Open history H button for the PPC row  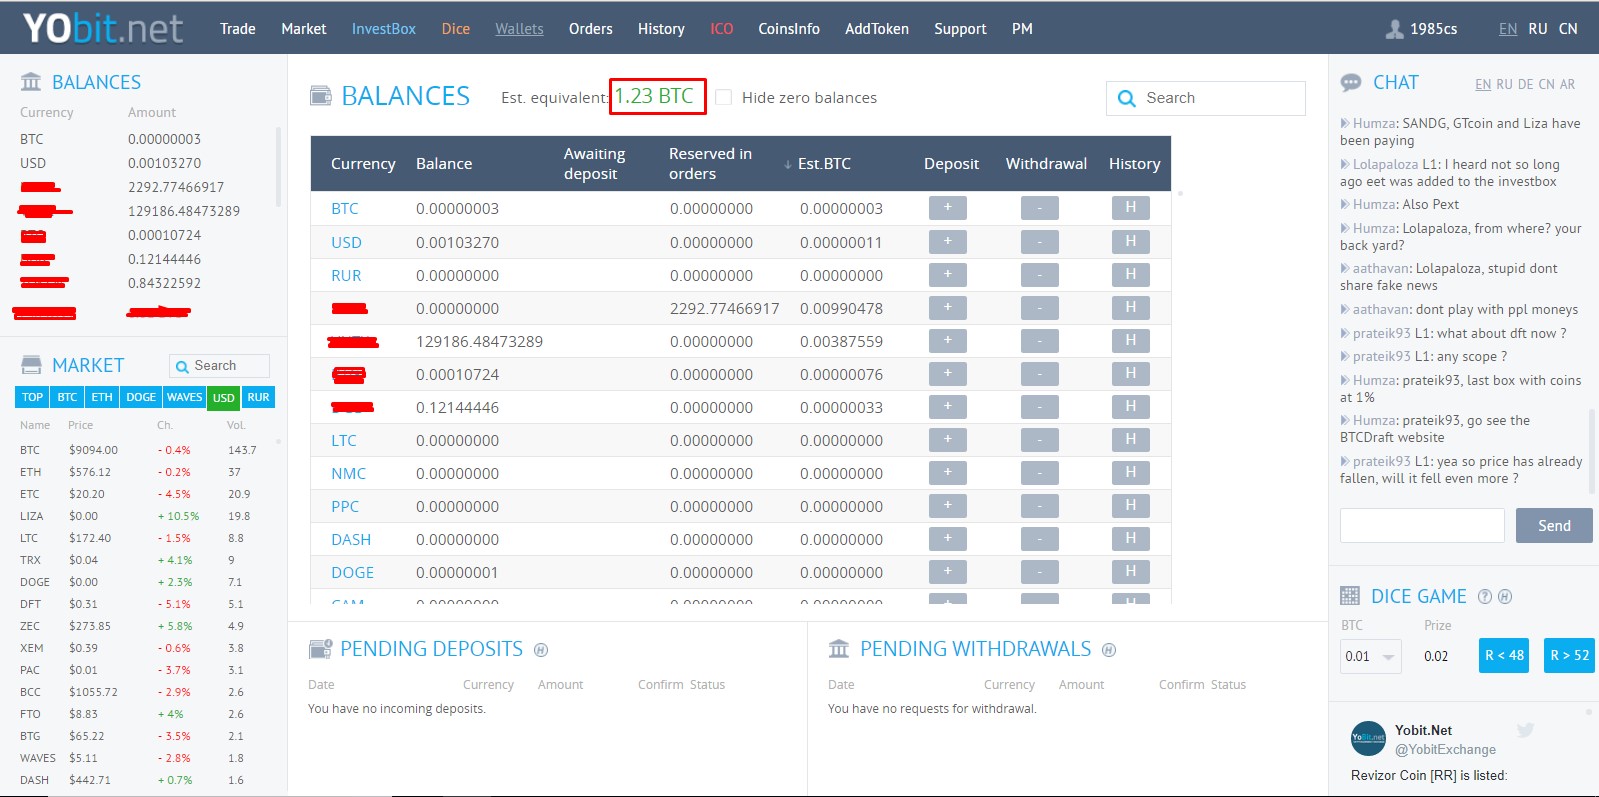[1130, 506]
